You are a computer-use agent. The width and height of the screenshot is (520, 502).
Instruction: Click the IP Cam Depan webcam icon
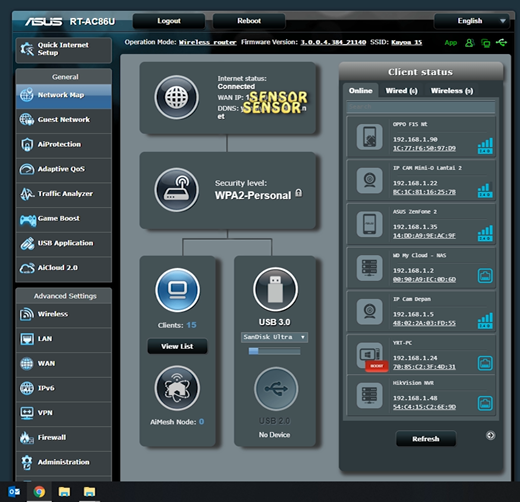pyautogui.click(x=369, y=312)
